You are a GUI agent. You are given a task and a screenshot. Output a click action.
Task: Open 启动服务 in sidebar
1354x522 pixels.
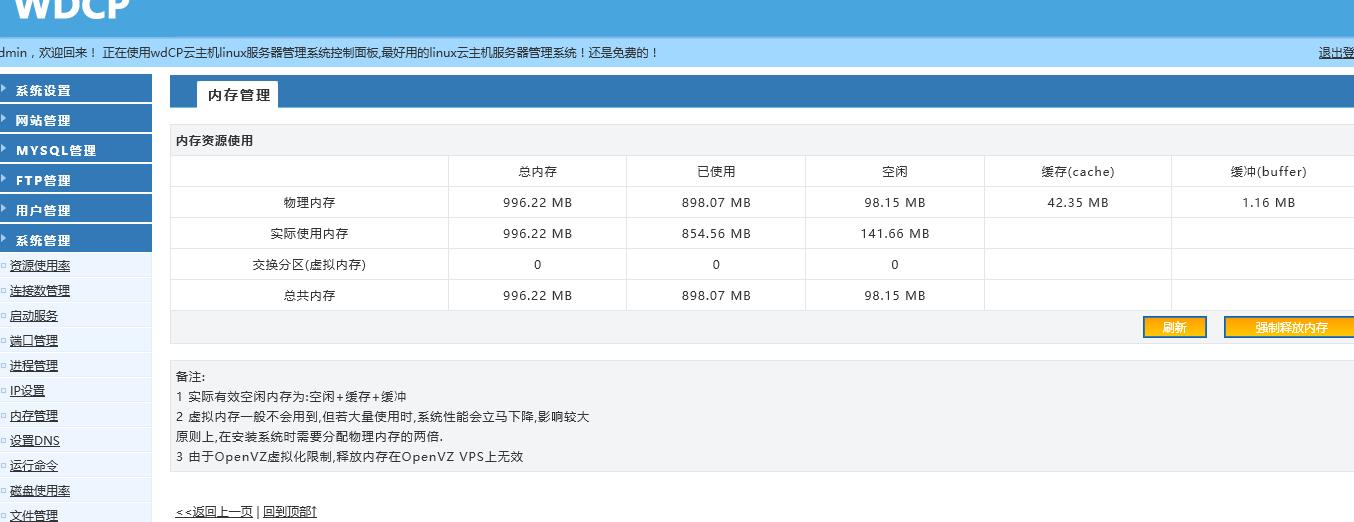point(34,316)
